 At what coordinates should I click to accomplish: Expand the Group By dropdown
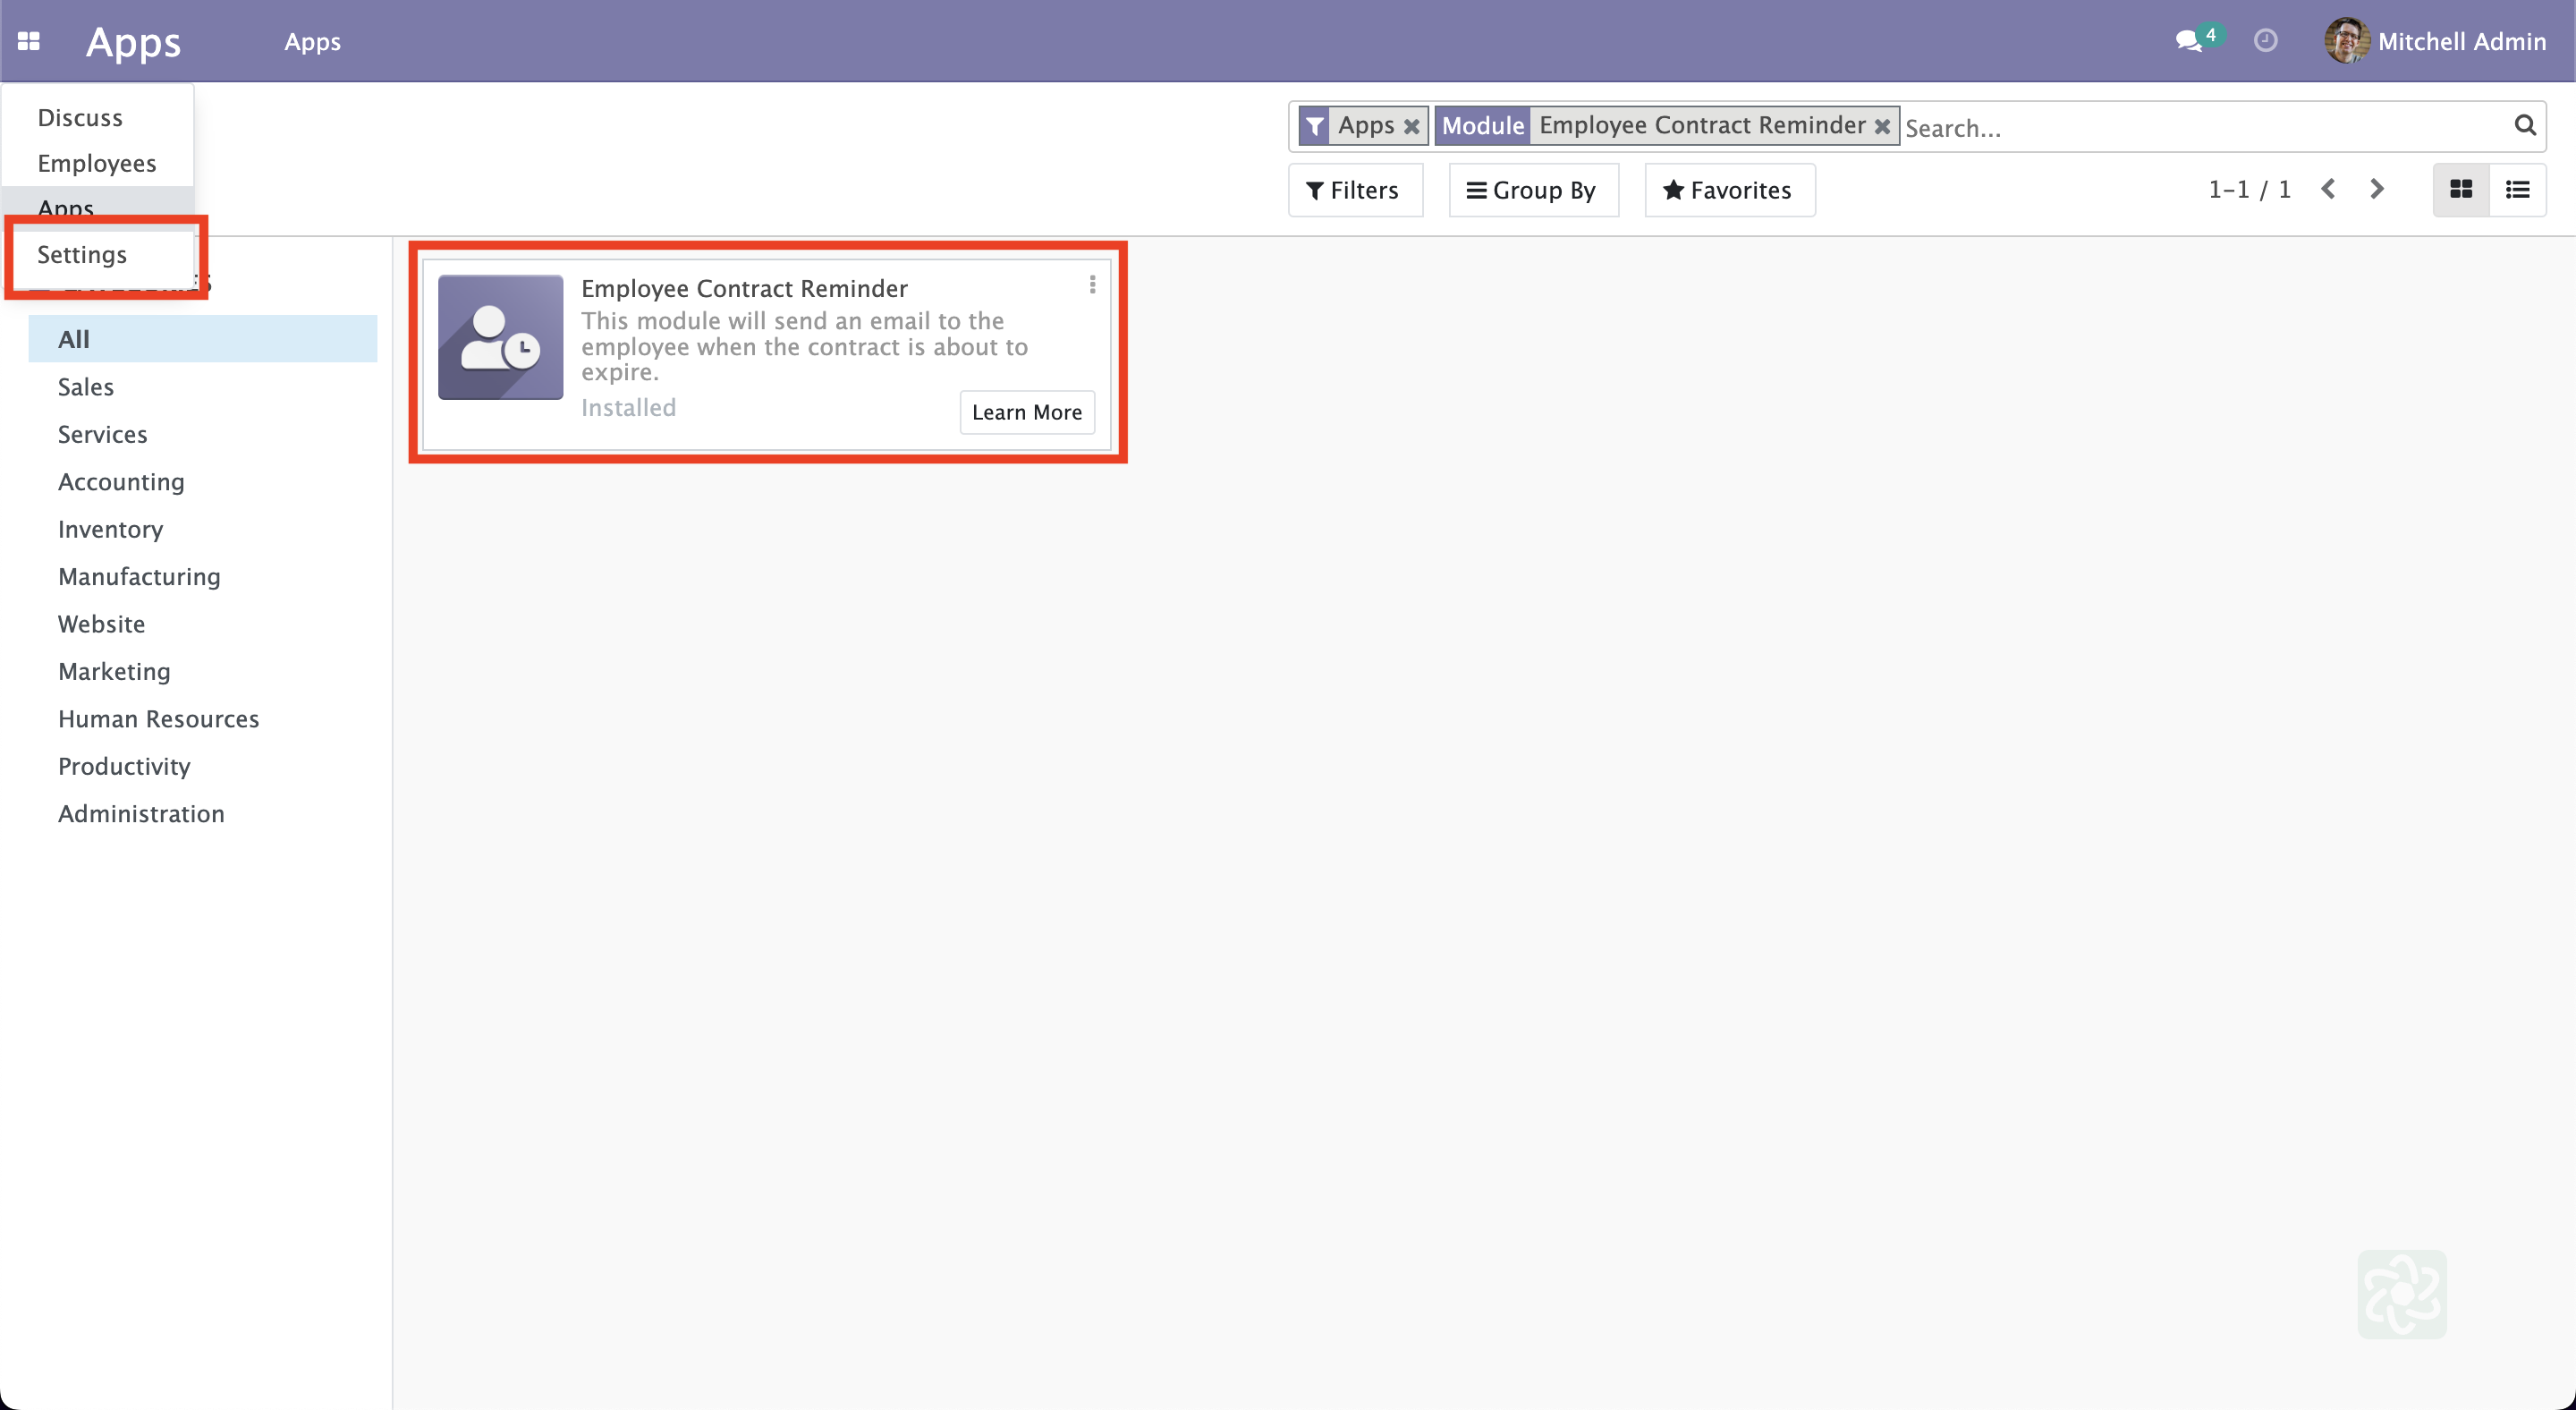(1531, 190)
